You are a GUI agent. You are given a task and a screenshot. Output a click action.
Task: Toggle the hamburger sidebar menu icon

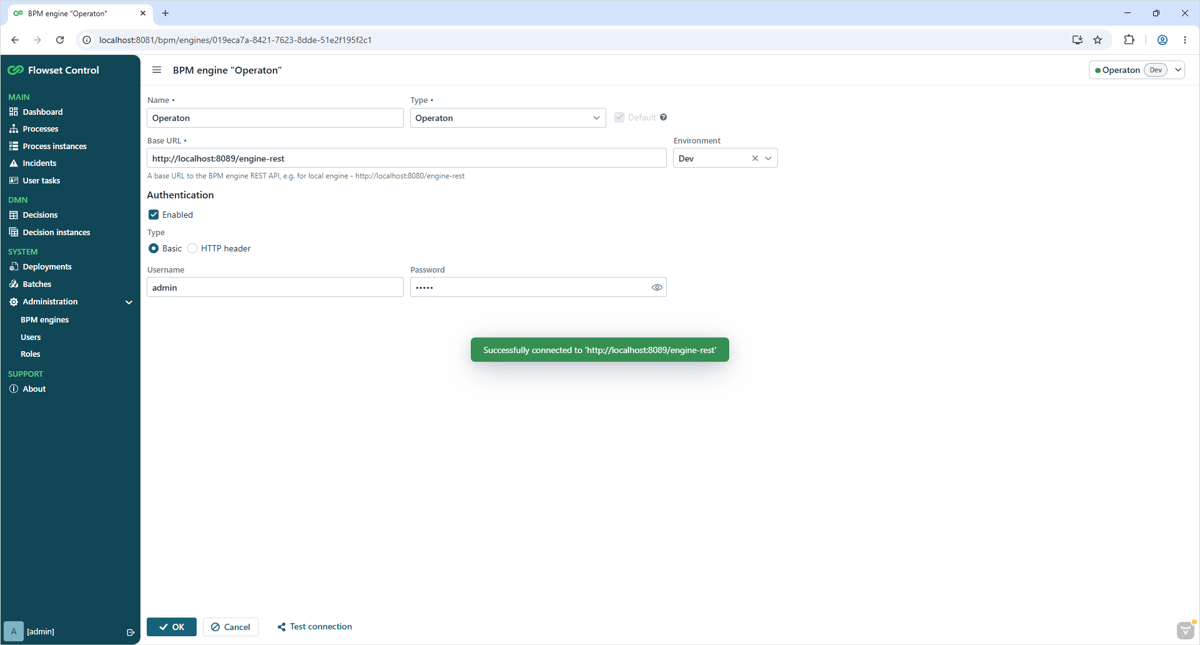(157, 70)
